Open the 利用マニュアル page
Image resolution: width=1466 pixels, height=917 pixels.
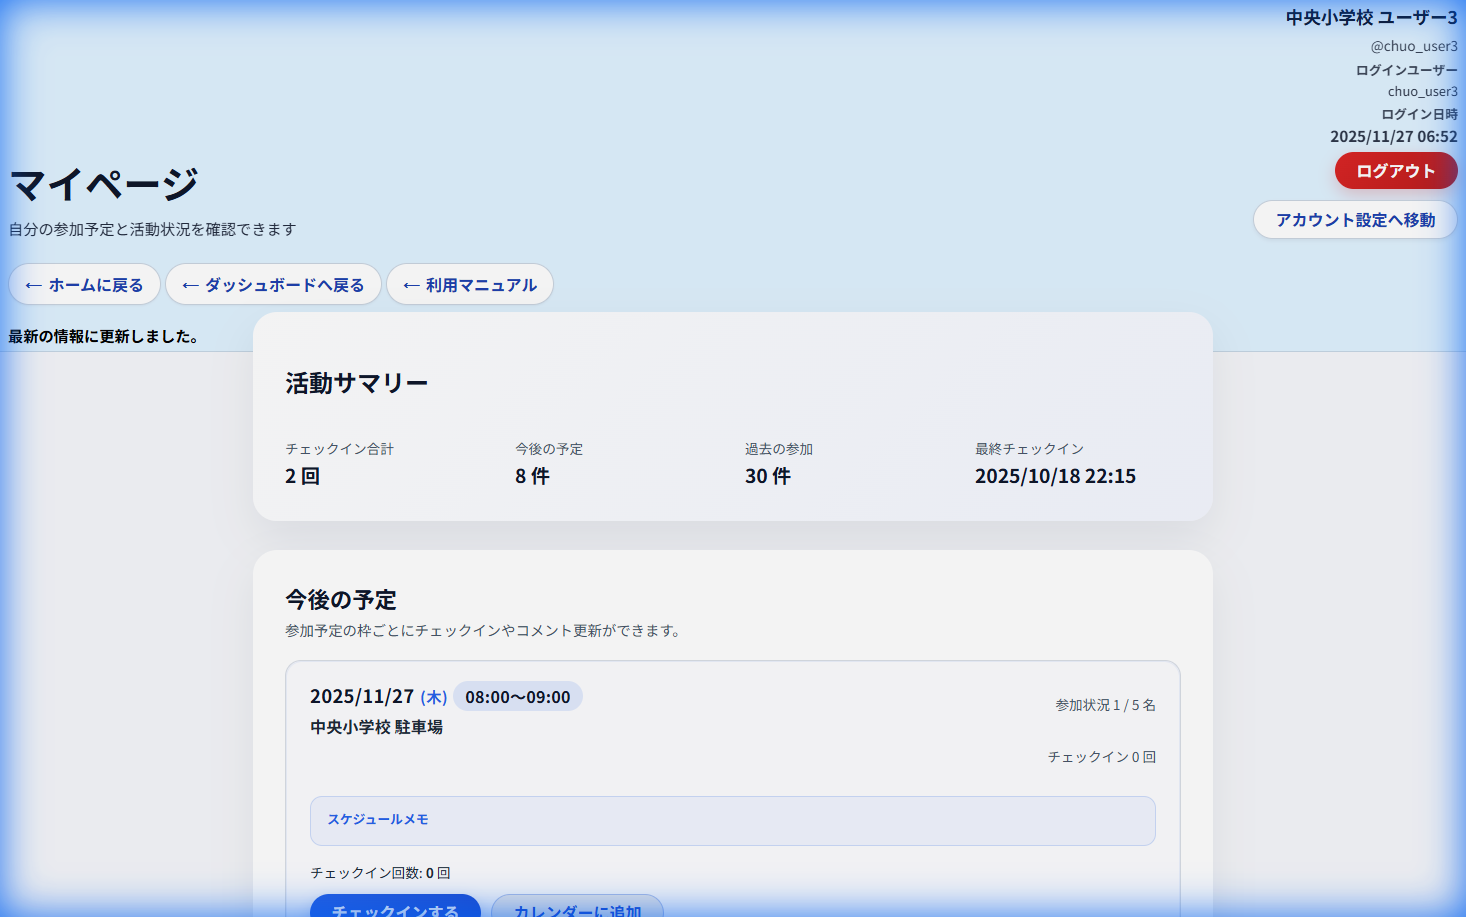pos(470,284)
